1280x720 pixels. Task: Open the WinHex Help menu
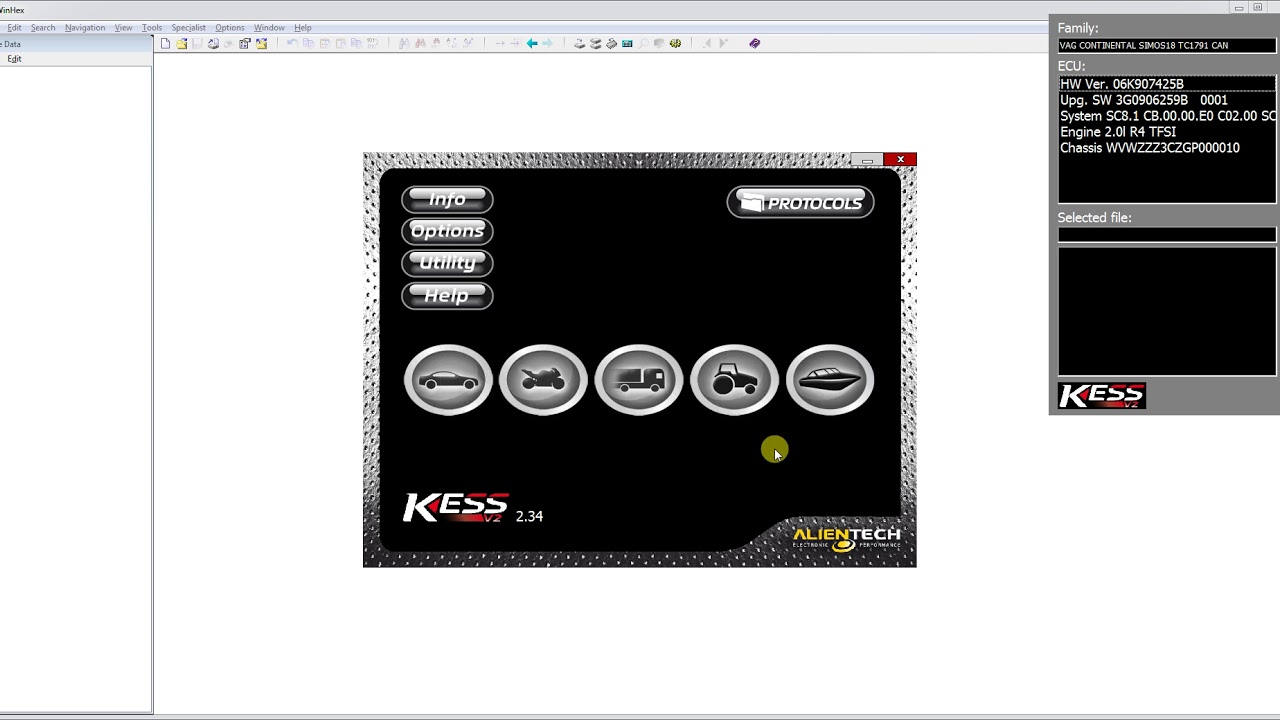coord(303,28)
